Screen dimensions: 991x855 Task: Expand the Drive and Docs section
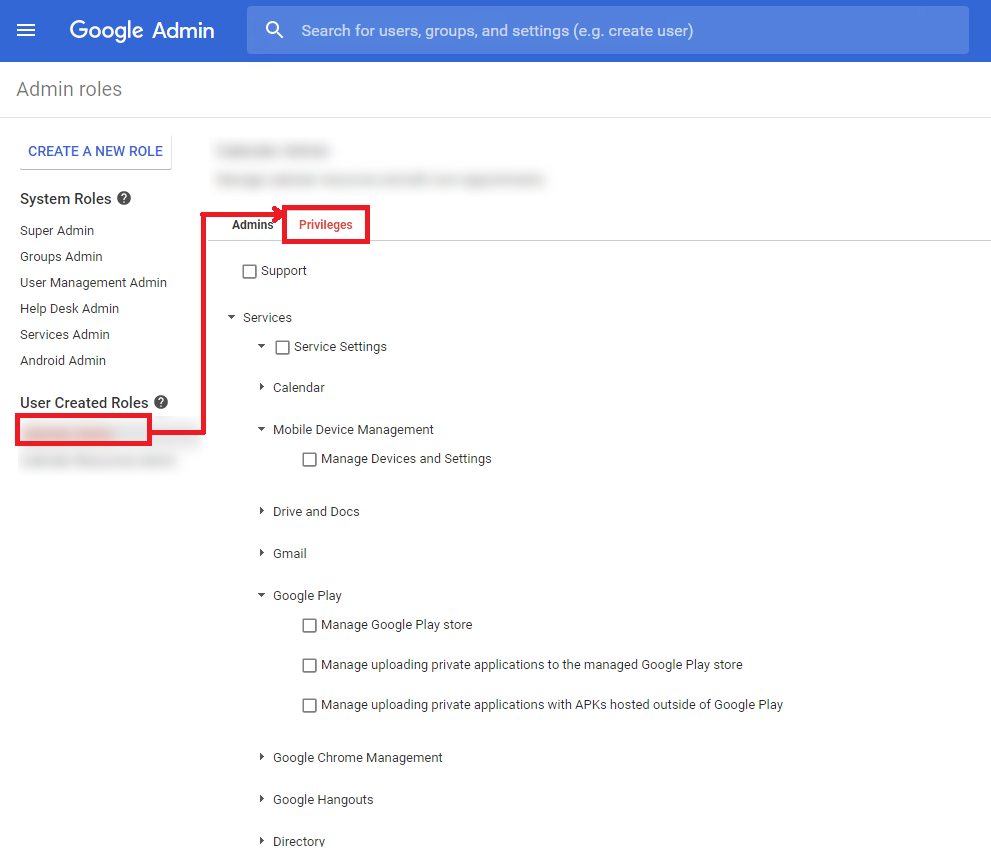click(262, 511)
